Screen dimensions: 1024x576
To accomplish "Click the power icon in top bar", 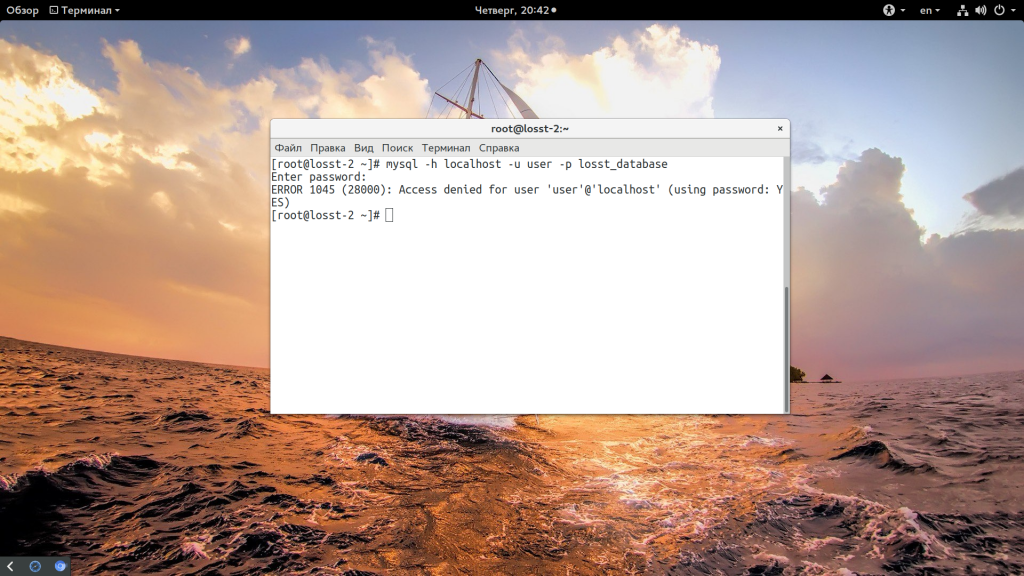I will (998, 10).
